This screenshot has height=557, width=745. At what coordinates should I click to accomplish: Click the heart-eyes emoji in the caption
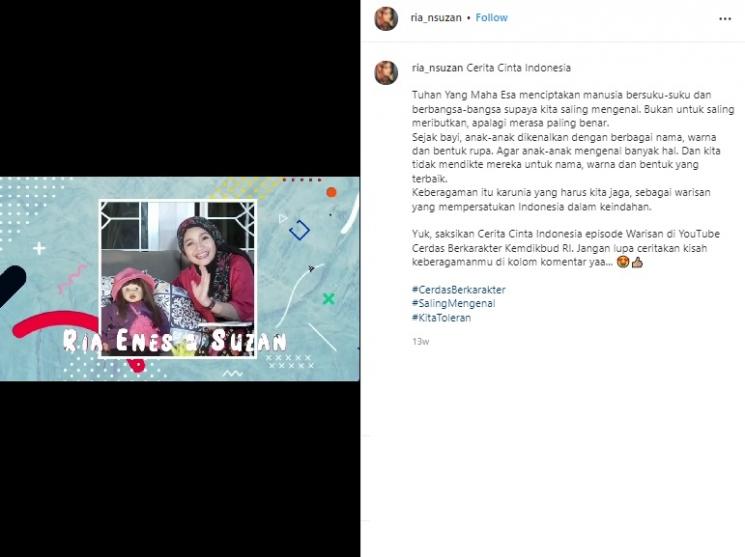click(x=623, y=262)
